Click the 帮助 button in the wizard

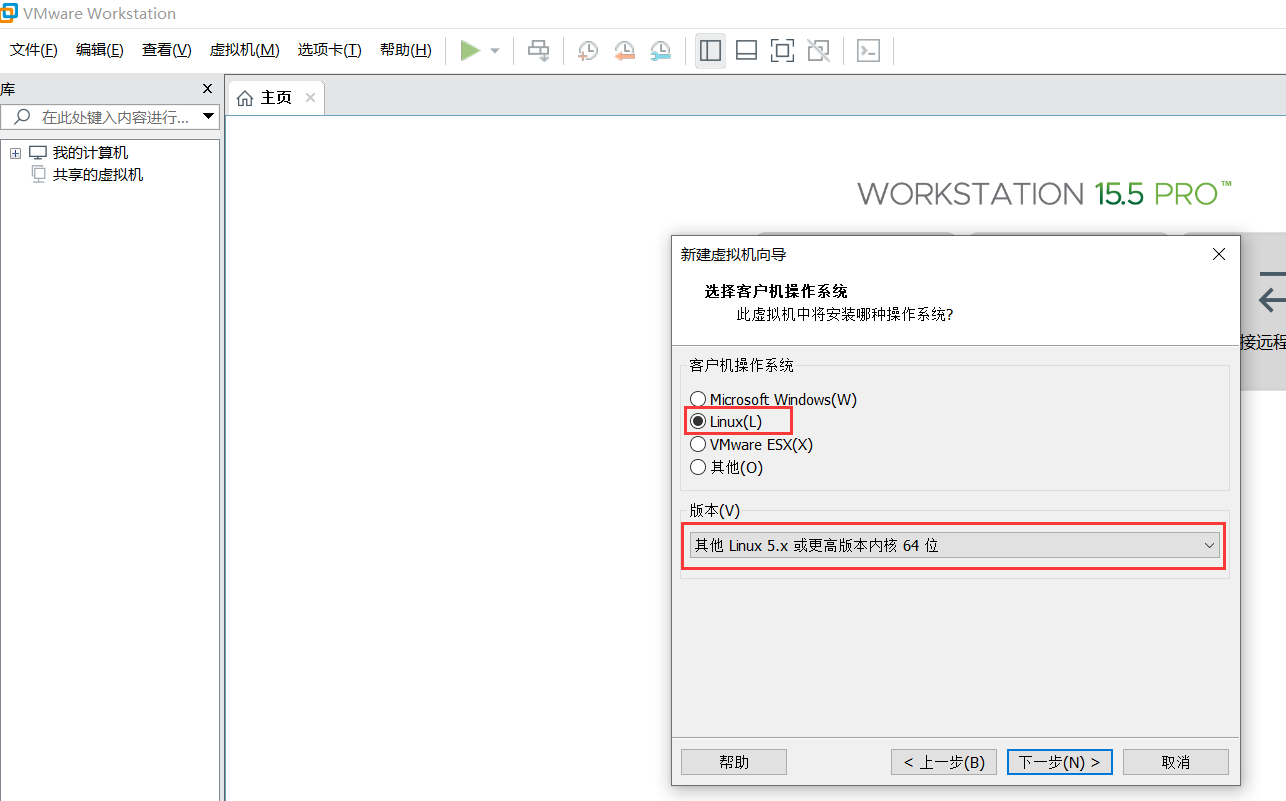tap(734, 762)
